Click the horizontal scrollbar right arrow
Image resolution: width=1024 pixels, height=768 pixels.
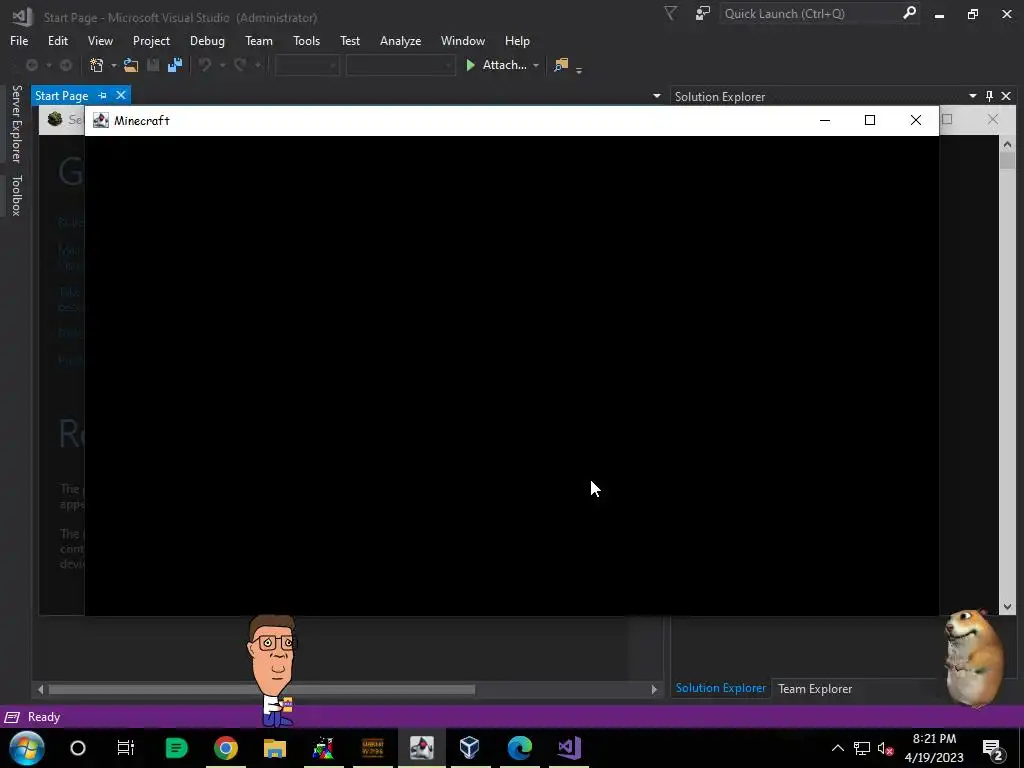pyautogui.click(x=654, y=689)
